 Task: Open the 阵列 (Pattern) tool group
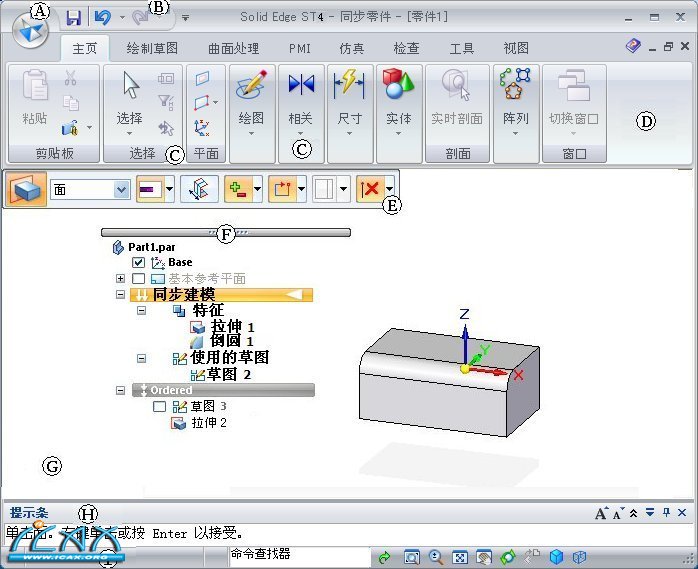click(x=516, y=100)
